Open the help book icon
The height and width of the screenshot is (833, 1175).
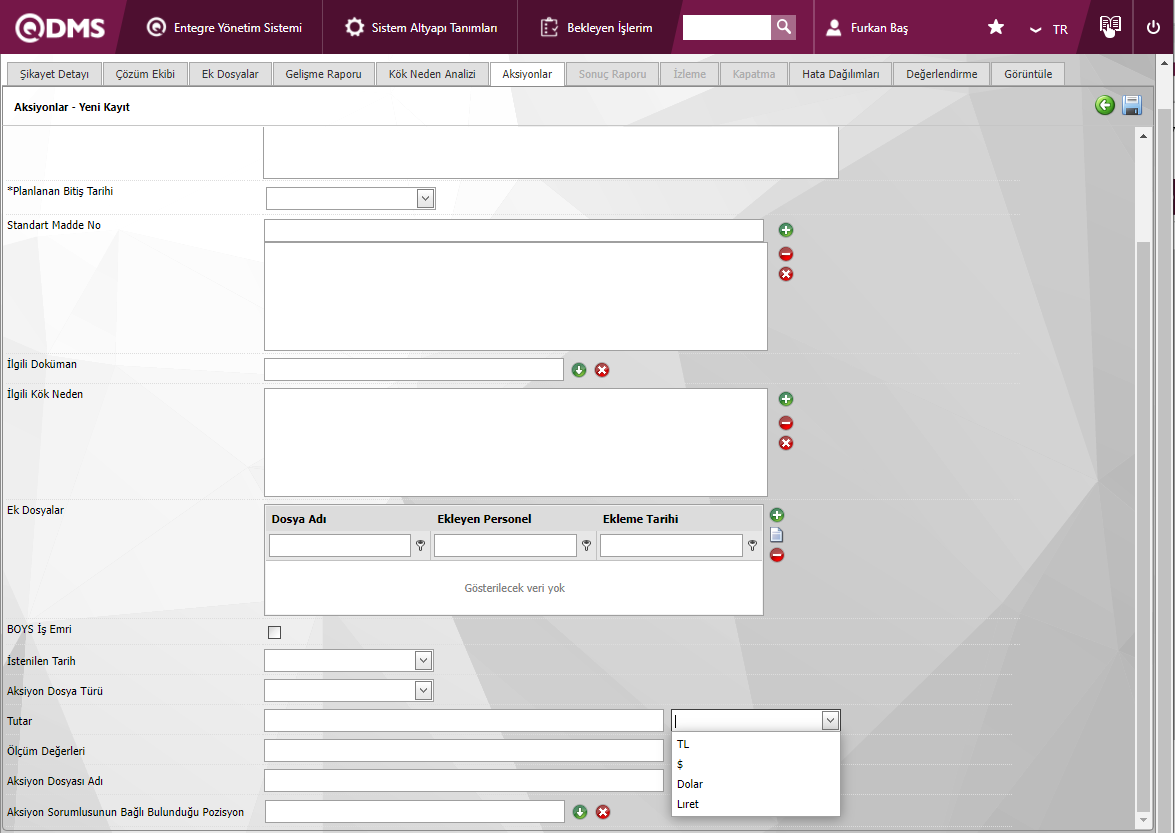[1110, 26]
